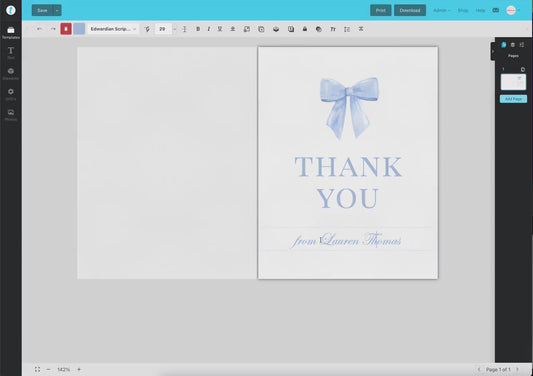Click the icon next to Help in the header
533x376 pixels.
coord(496,10)
